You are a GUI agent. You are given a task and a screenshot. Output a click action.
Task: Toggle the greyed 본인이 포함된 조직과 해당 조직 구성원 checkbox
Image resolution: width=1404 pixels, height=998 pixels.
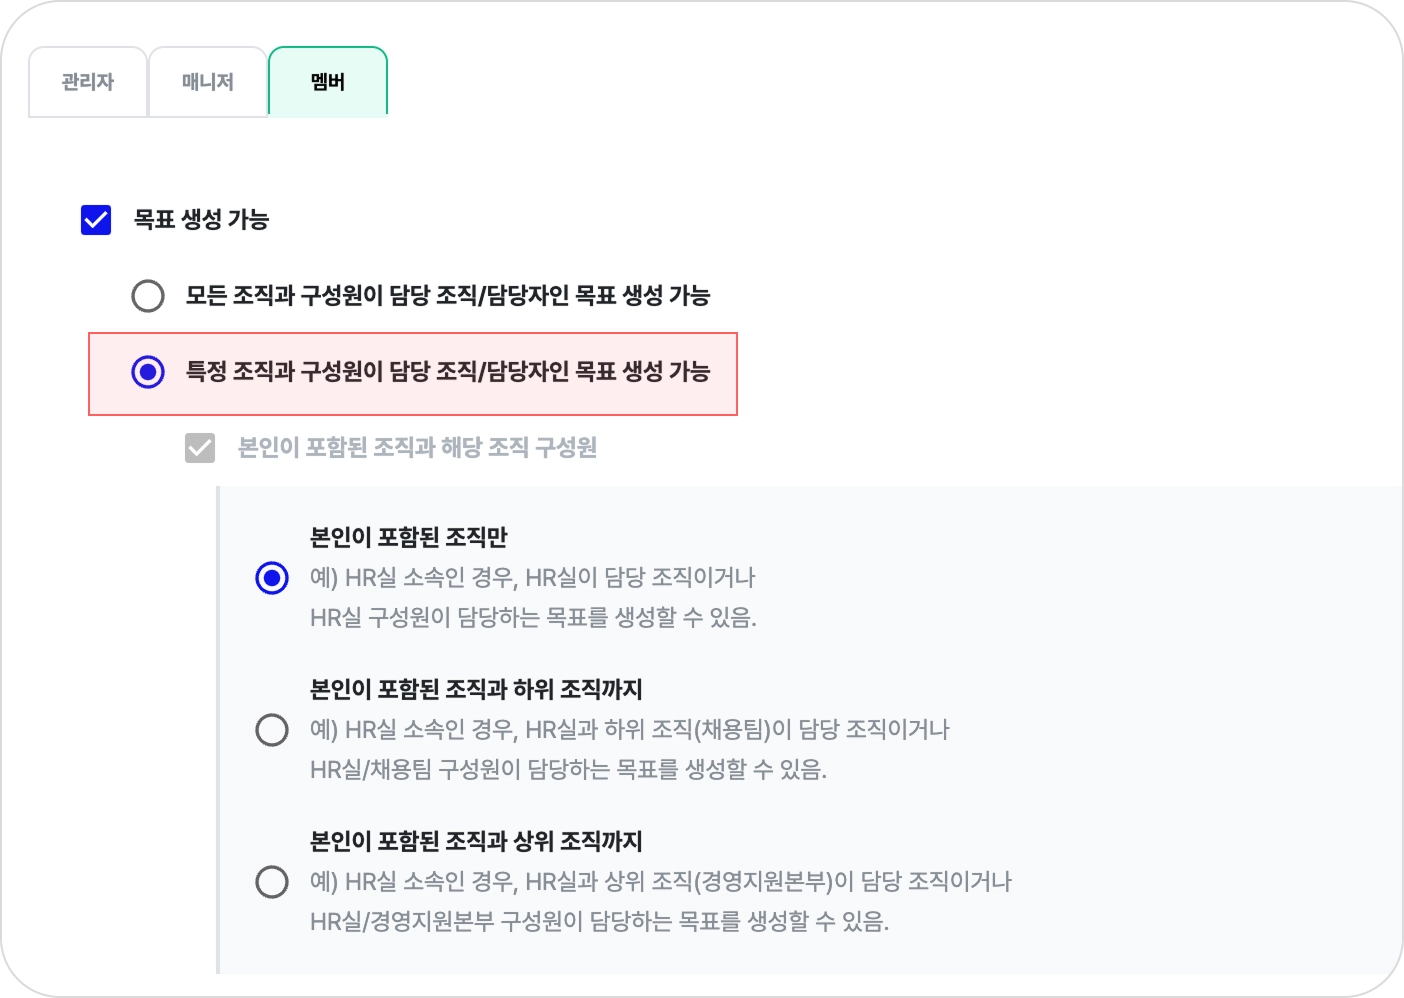click(200, 448)
